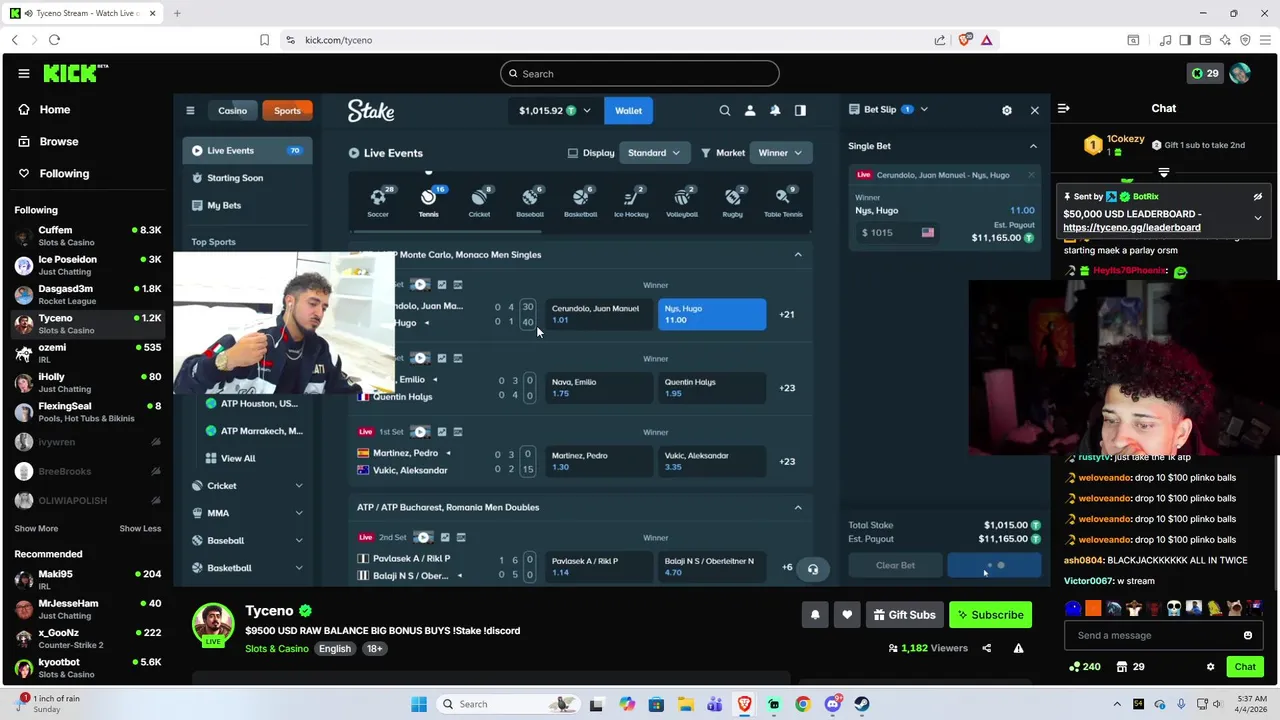Viewport: 1280px width, 720px height.
Task: Select the Rugby sport icon
Action: pyautogui.click(x=732, y=201)
